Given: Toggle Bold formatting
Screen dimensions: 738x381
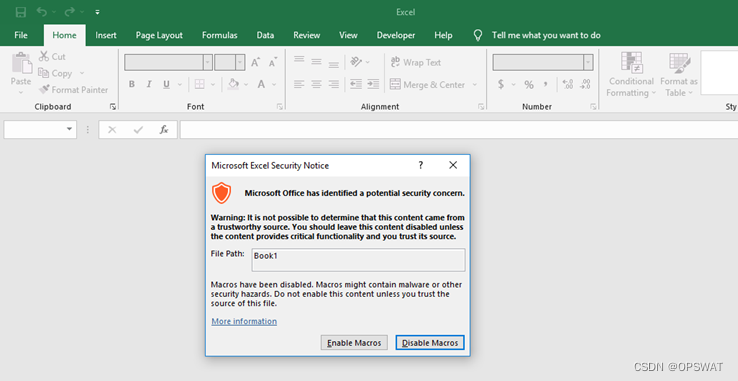Looking at the screenshot, I should (x=132, y=84).
